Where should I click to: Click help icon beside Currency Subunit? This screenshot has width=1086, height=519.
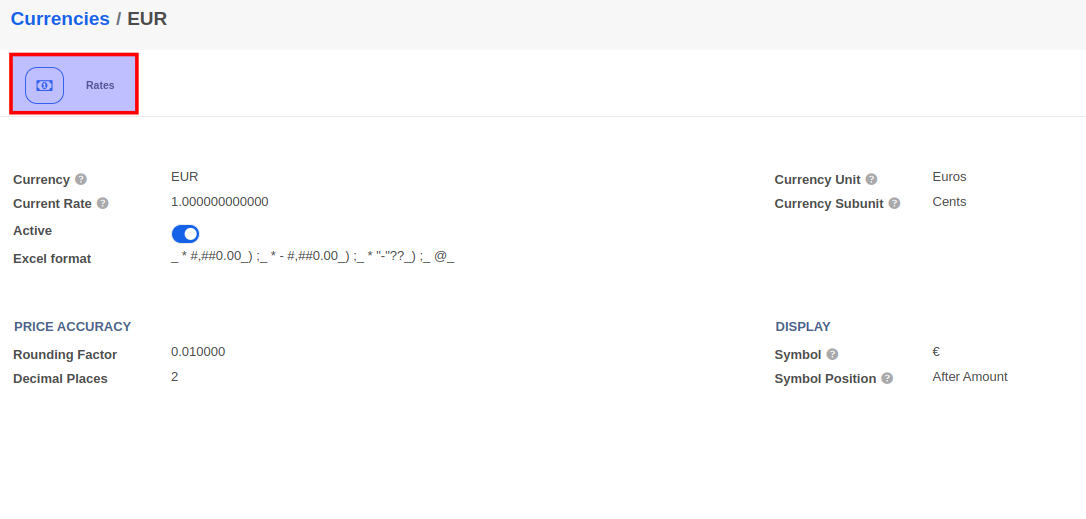tap(894, 203)
